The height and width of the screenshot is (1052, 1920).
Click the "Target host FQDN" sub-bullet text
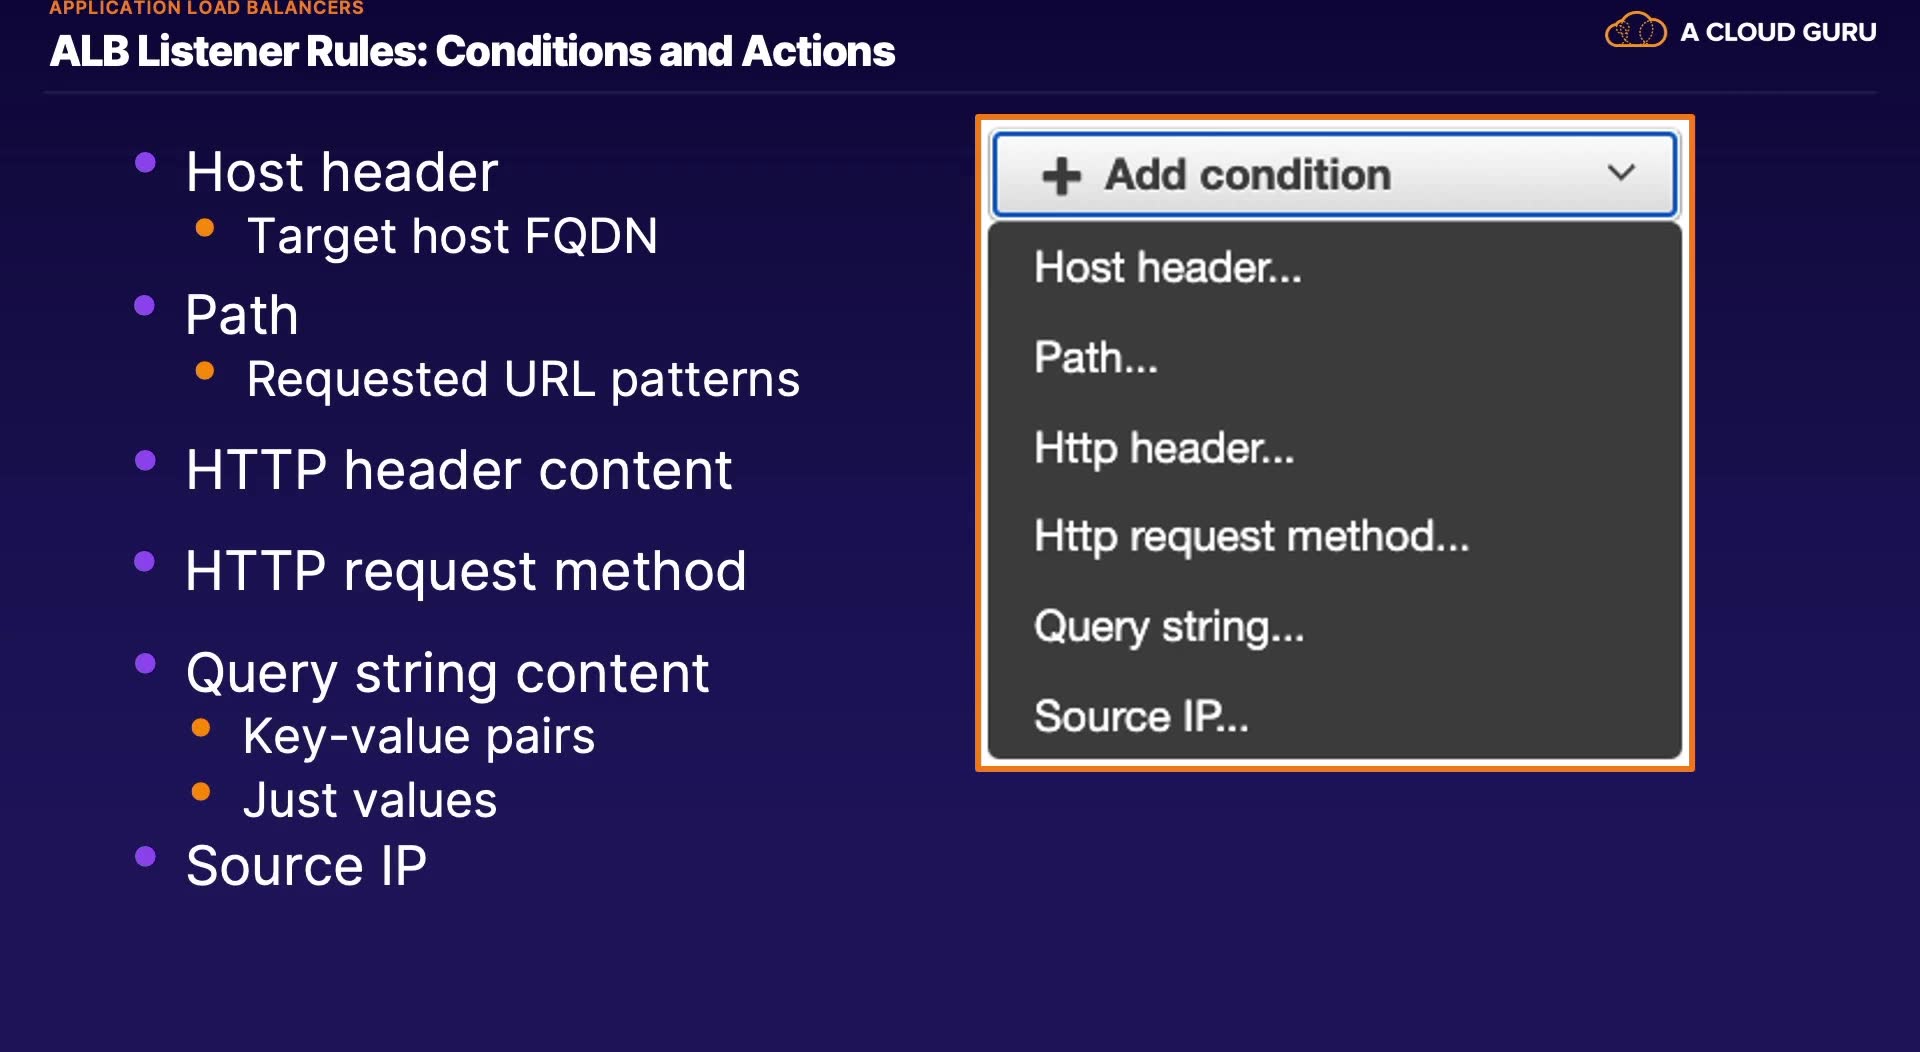point(452,237)
